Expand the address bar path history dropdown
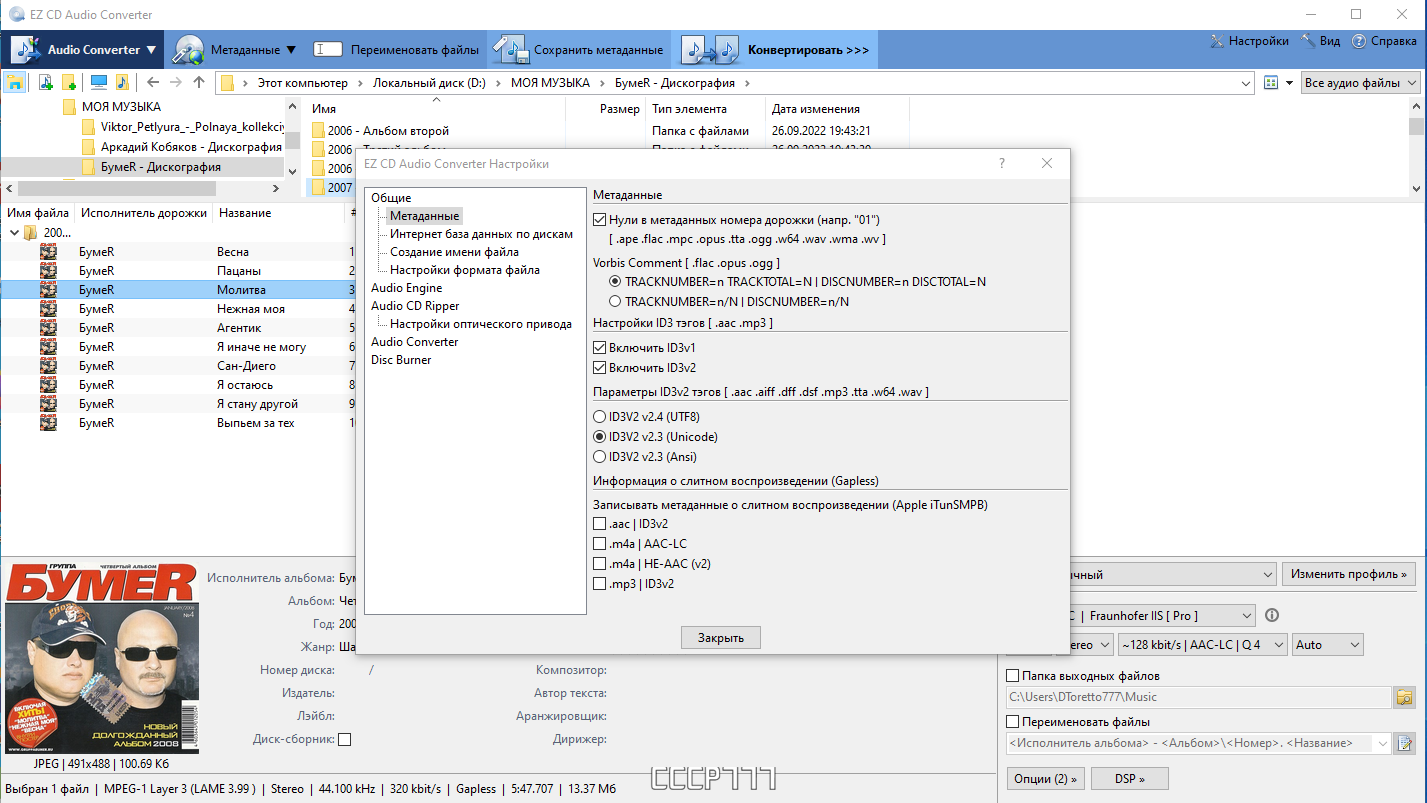 1246,83
